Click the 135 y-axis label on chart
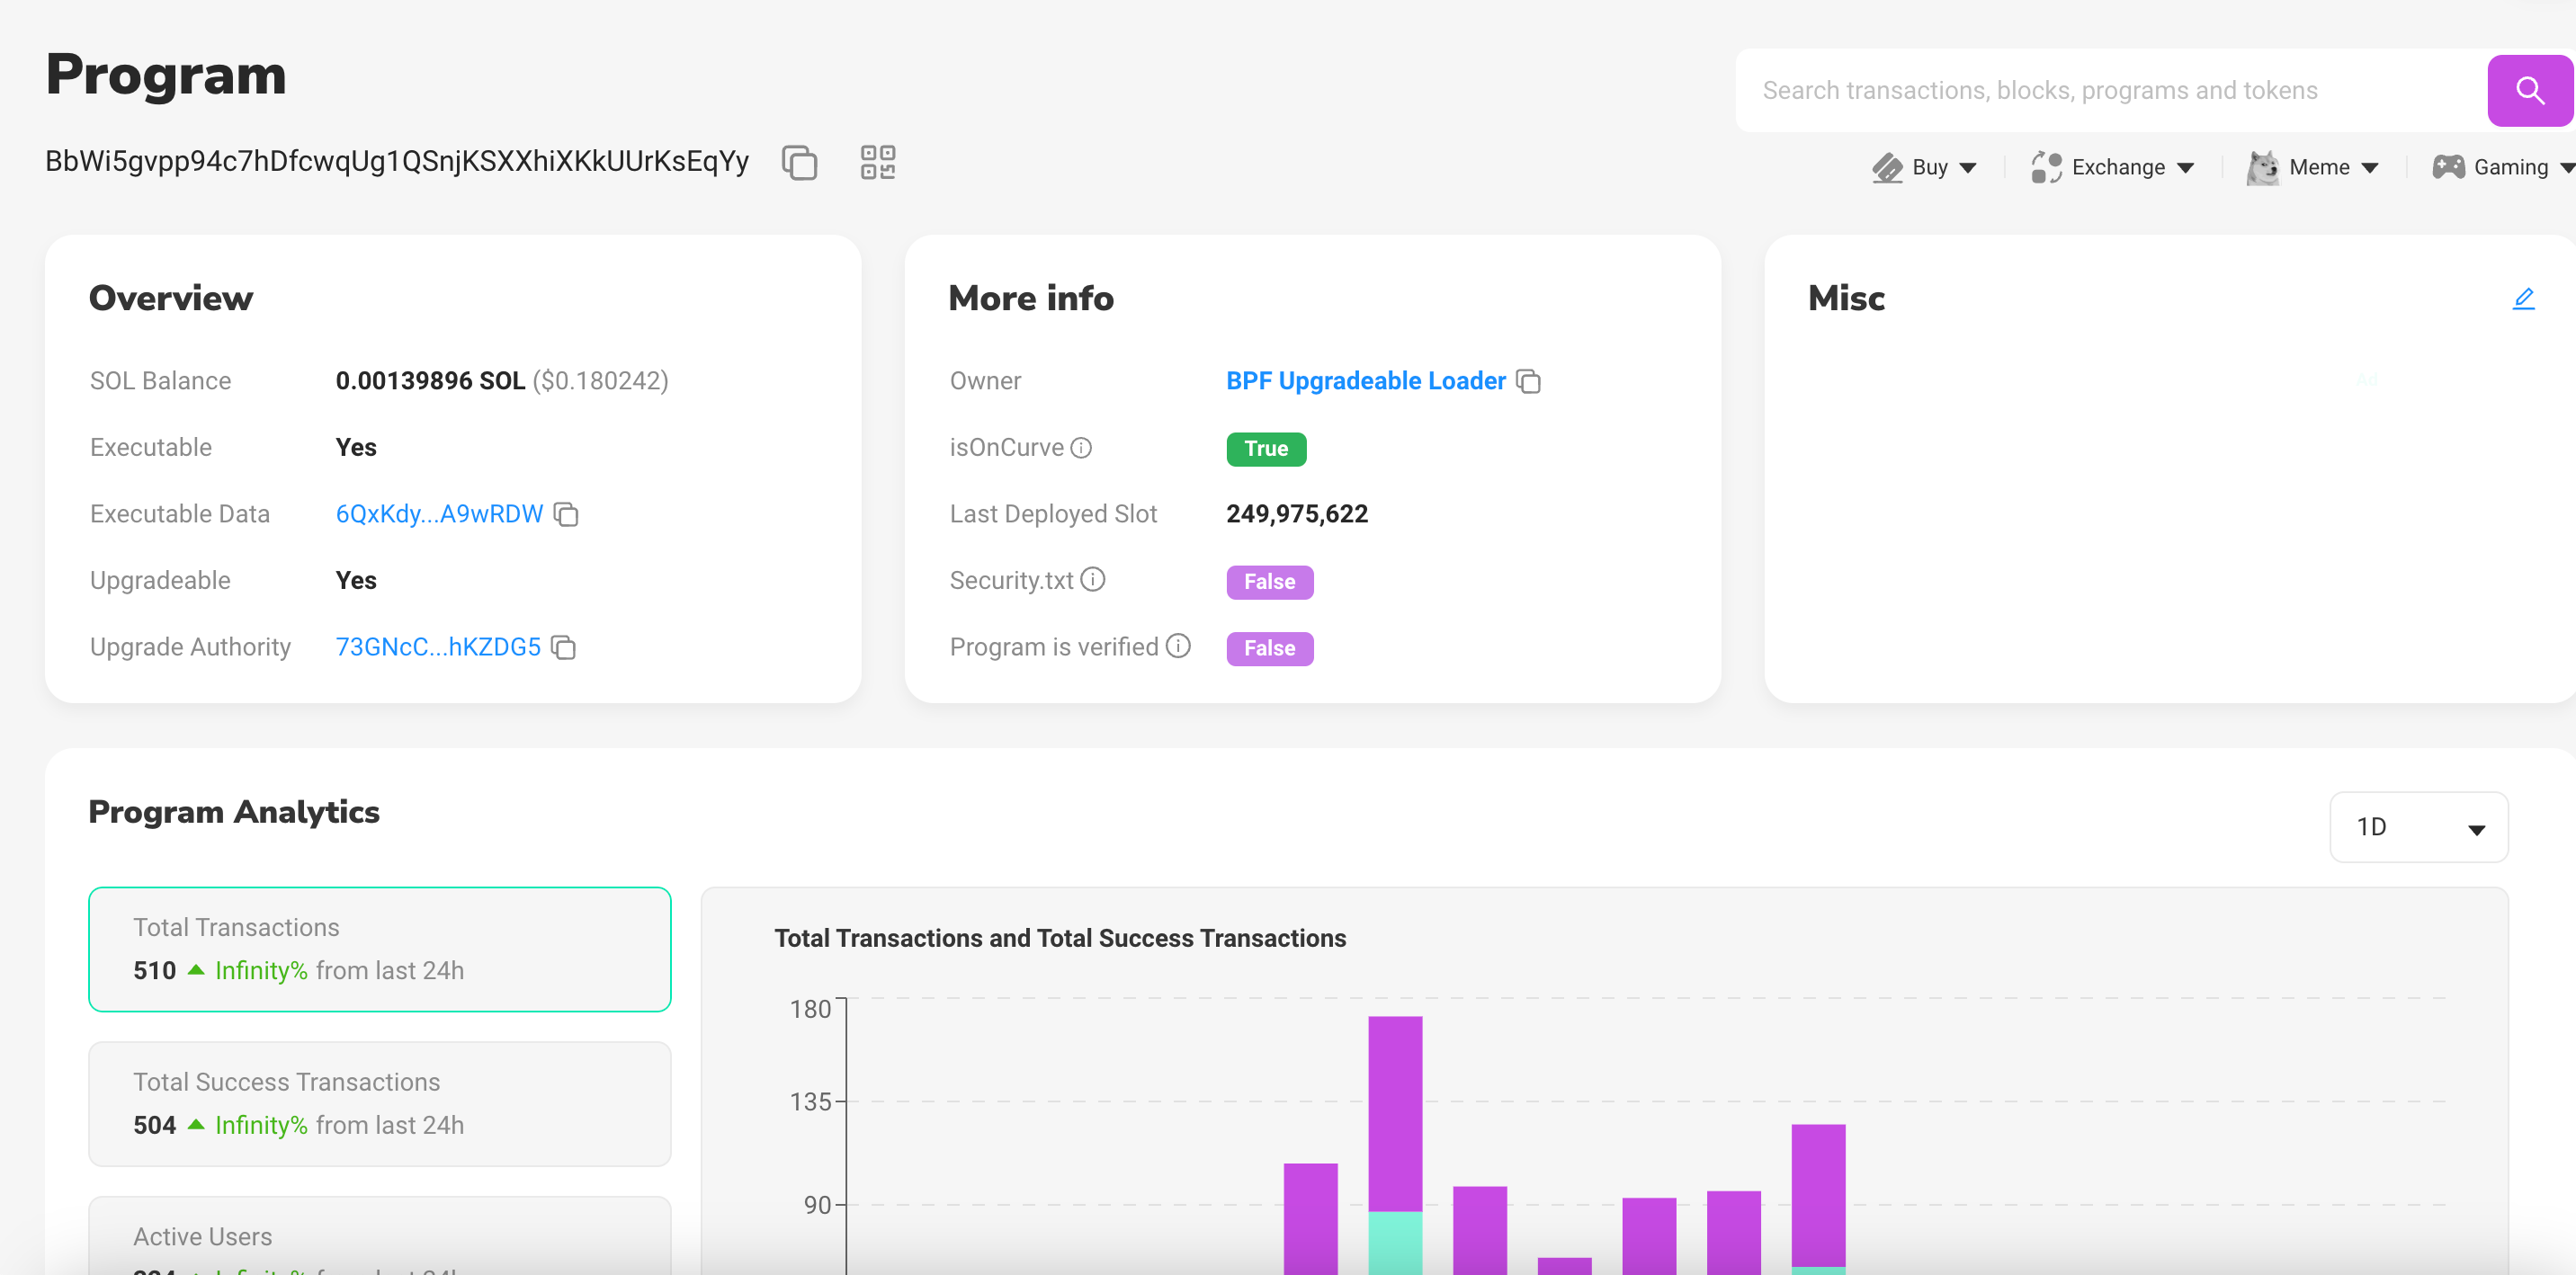 (810, 1102)
